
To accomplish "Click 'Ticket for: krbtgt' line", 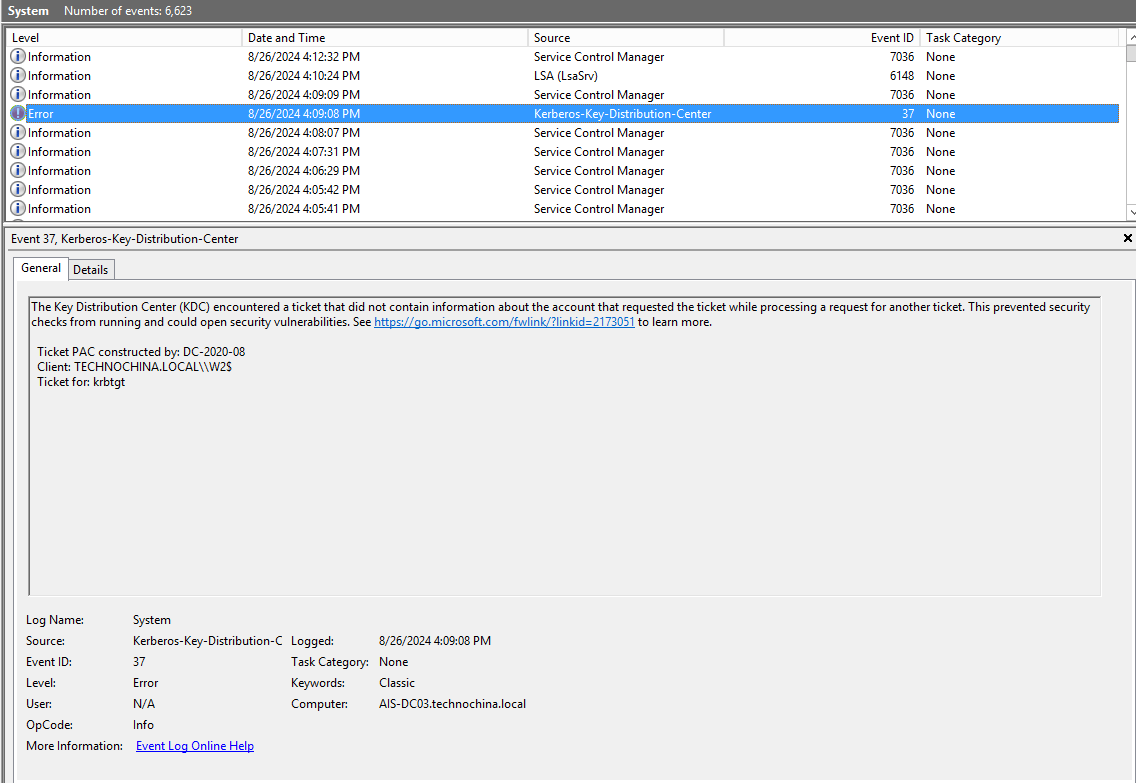I will (x=81, y=382).
